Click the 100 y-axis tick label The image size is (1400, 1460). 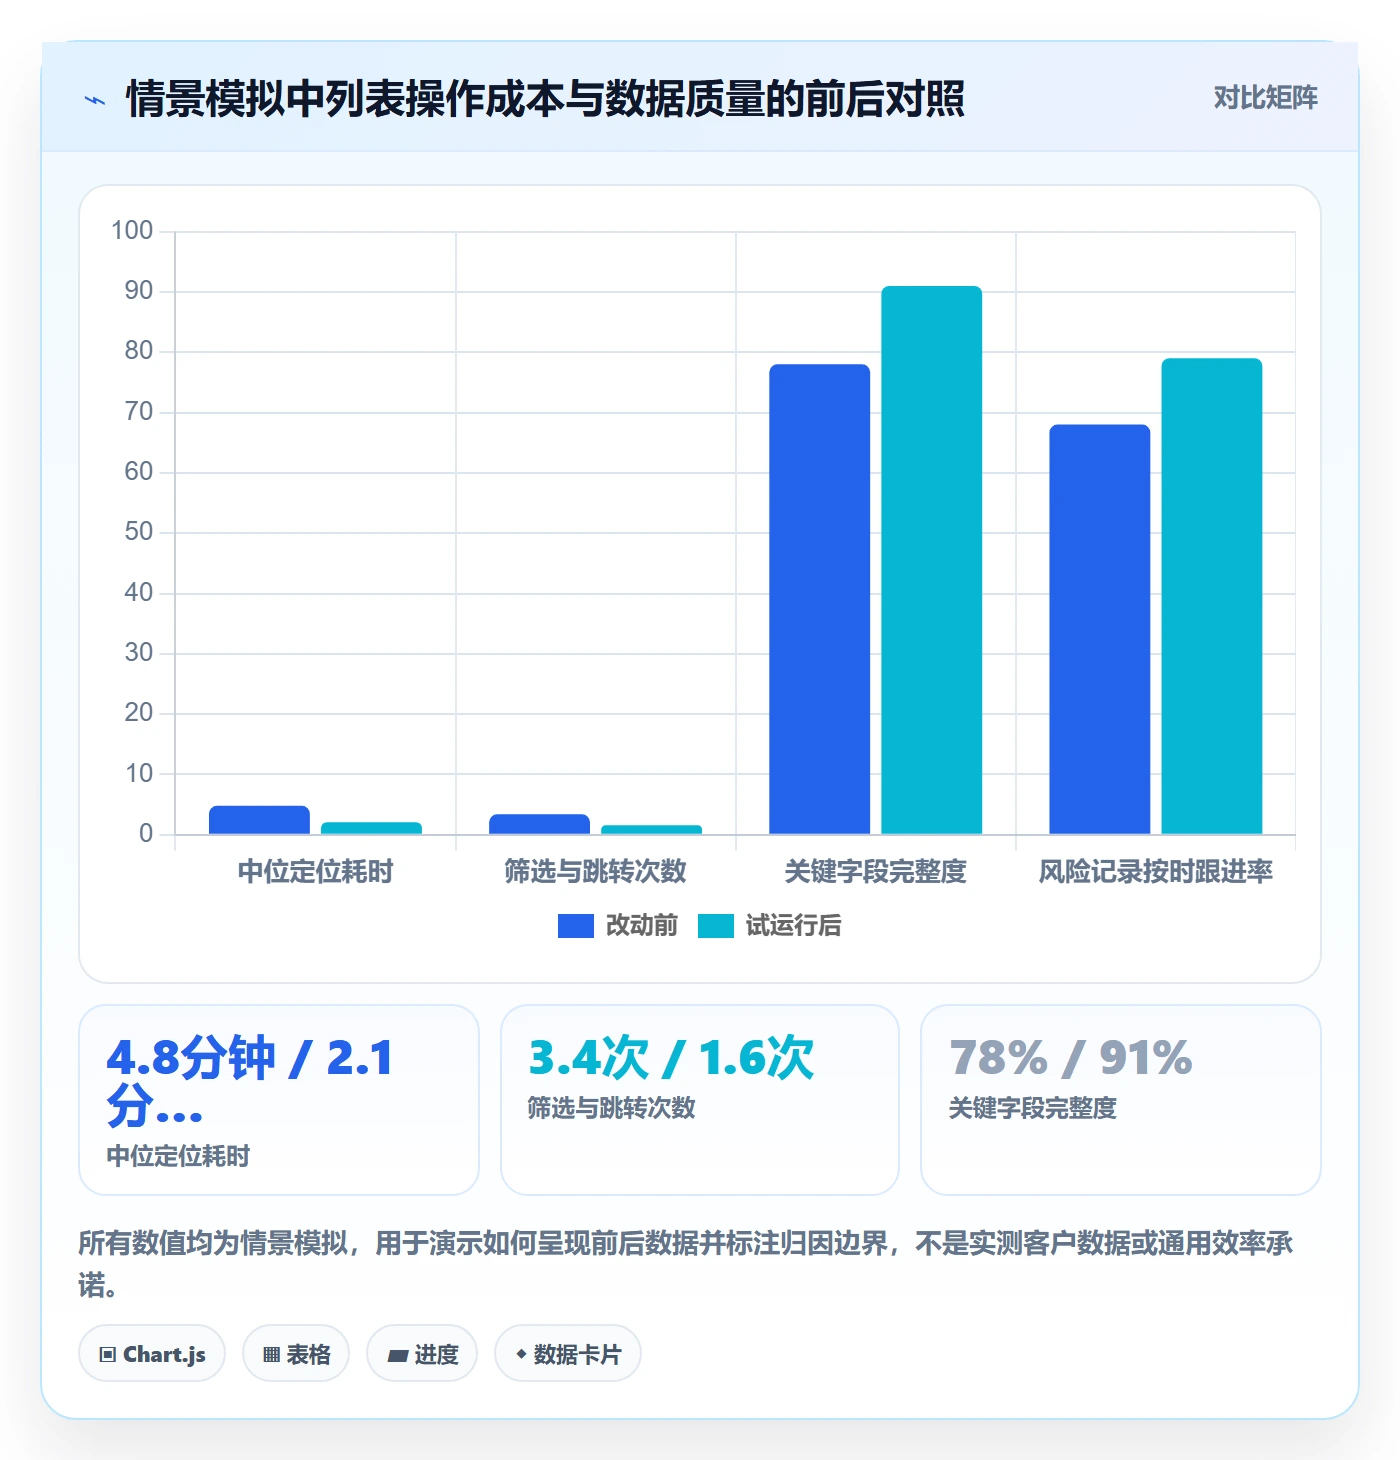click(132, 231)
